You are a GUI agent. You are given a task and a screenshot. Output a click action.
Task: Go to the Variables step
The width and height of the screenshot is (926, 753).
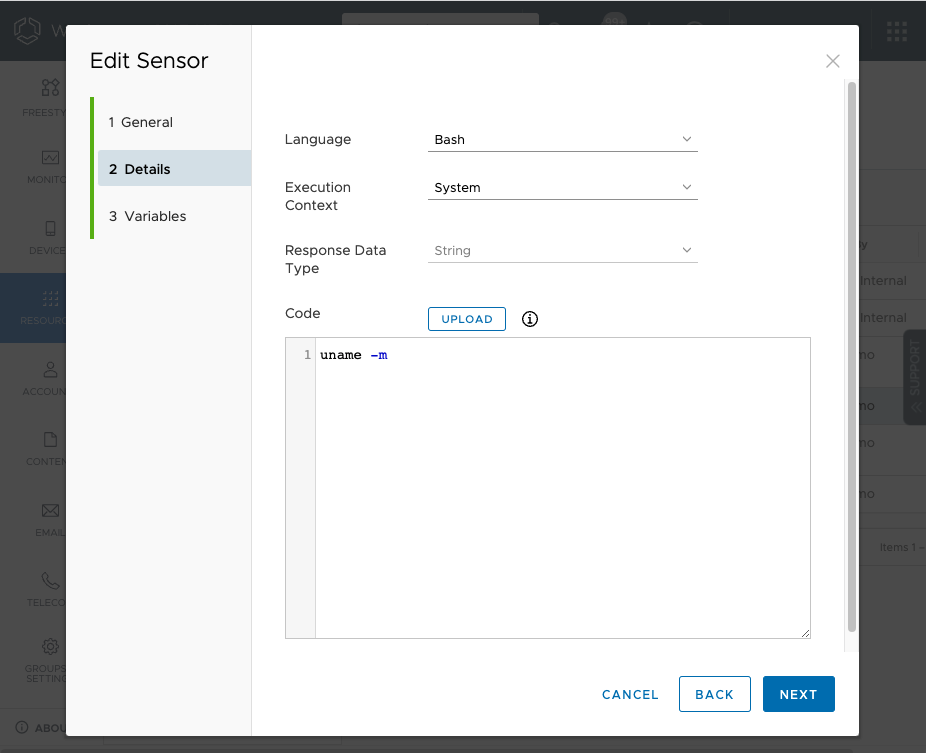click(x=147, y=216)
